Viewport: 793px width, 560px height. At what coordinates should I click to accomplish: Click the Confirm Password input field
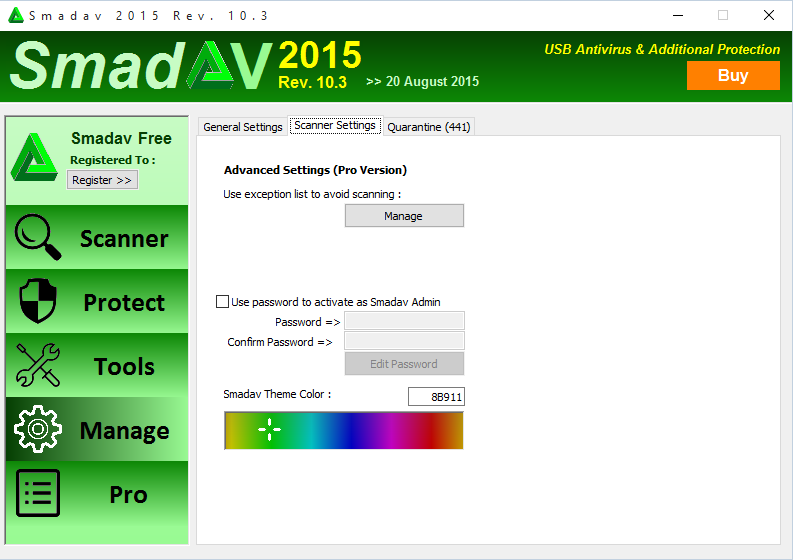pyautogui.click(x=404, y=341)
